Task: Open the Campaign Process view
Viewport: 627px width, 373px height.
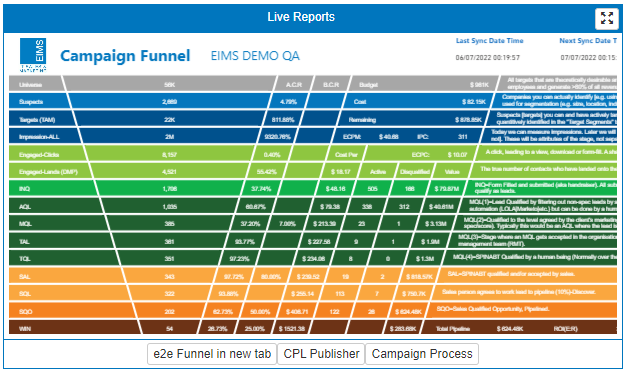Action: pyautogui.click(x=422, y=354)
